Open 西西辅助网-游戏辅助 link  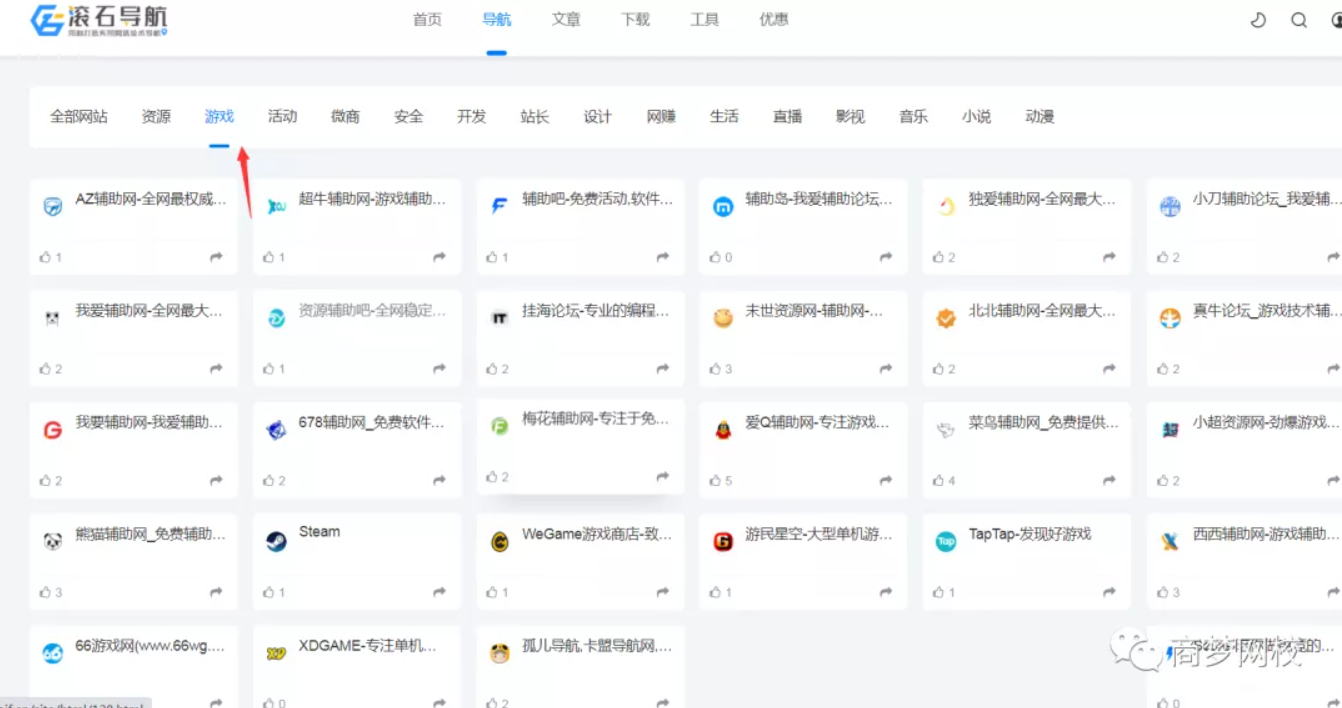click(1266, 535)
